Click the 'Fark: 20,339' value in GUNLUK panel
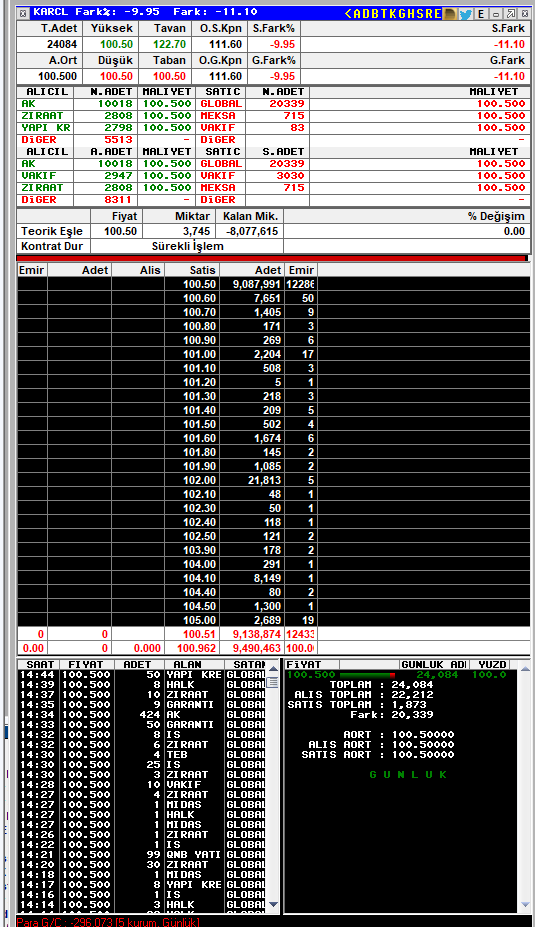The height and width of the screenshot is (927, 535). pos(391,715)
